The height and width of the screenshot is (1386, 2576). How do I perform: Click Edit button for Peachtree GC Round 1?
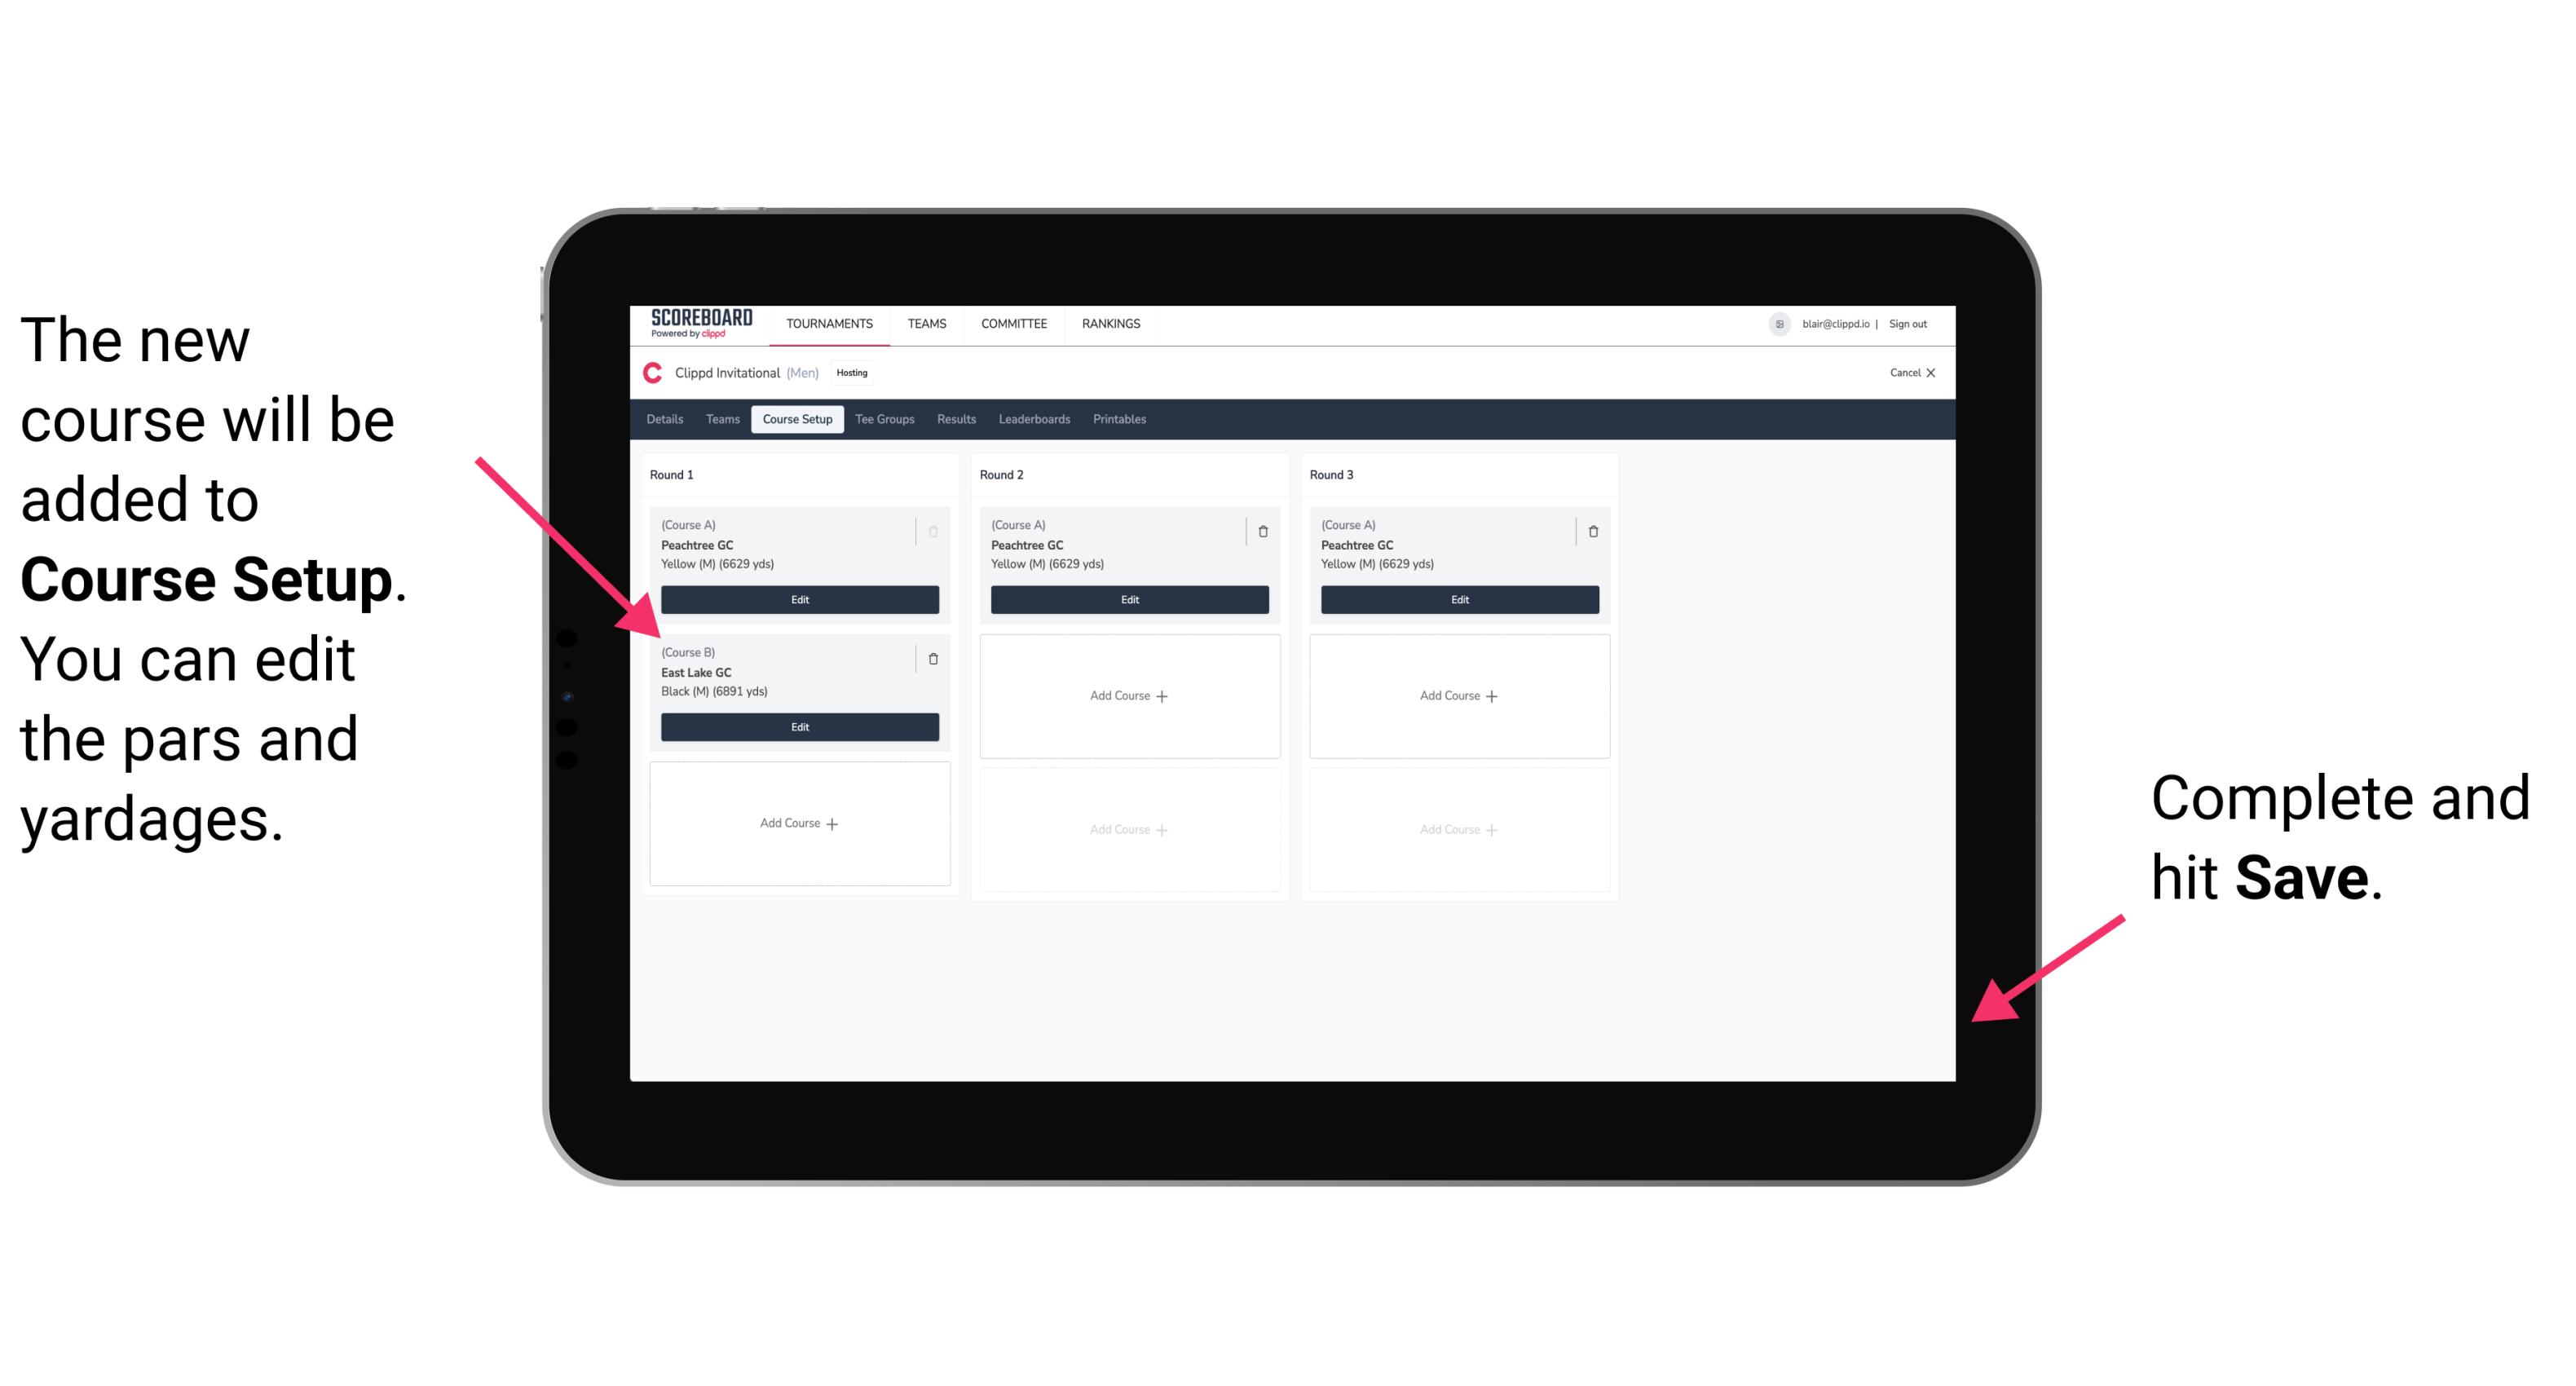point(798,599)
